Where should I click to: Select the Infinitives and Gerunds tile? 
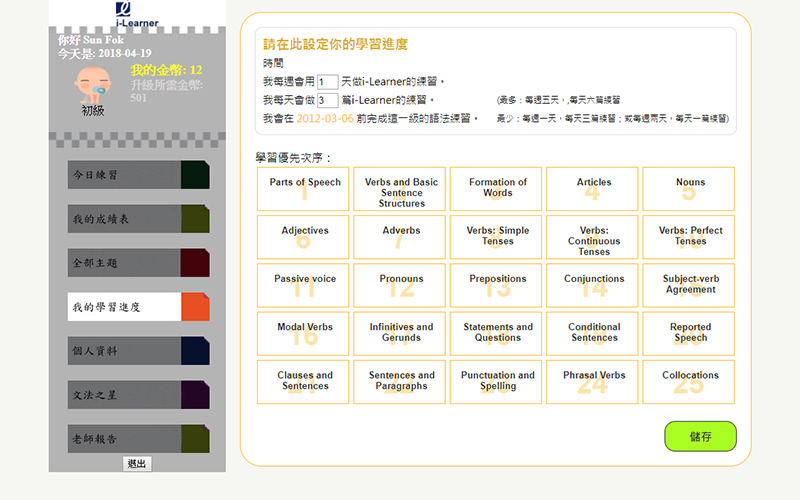399,334
